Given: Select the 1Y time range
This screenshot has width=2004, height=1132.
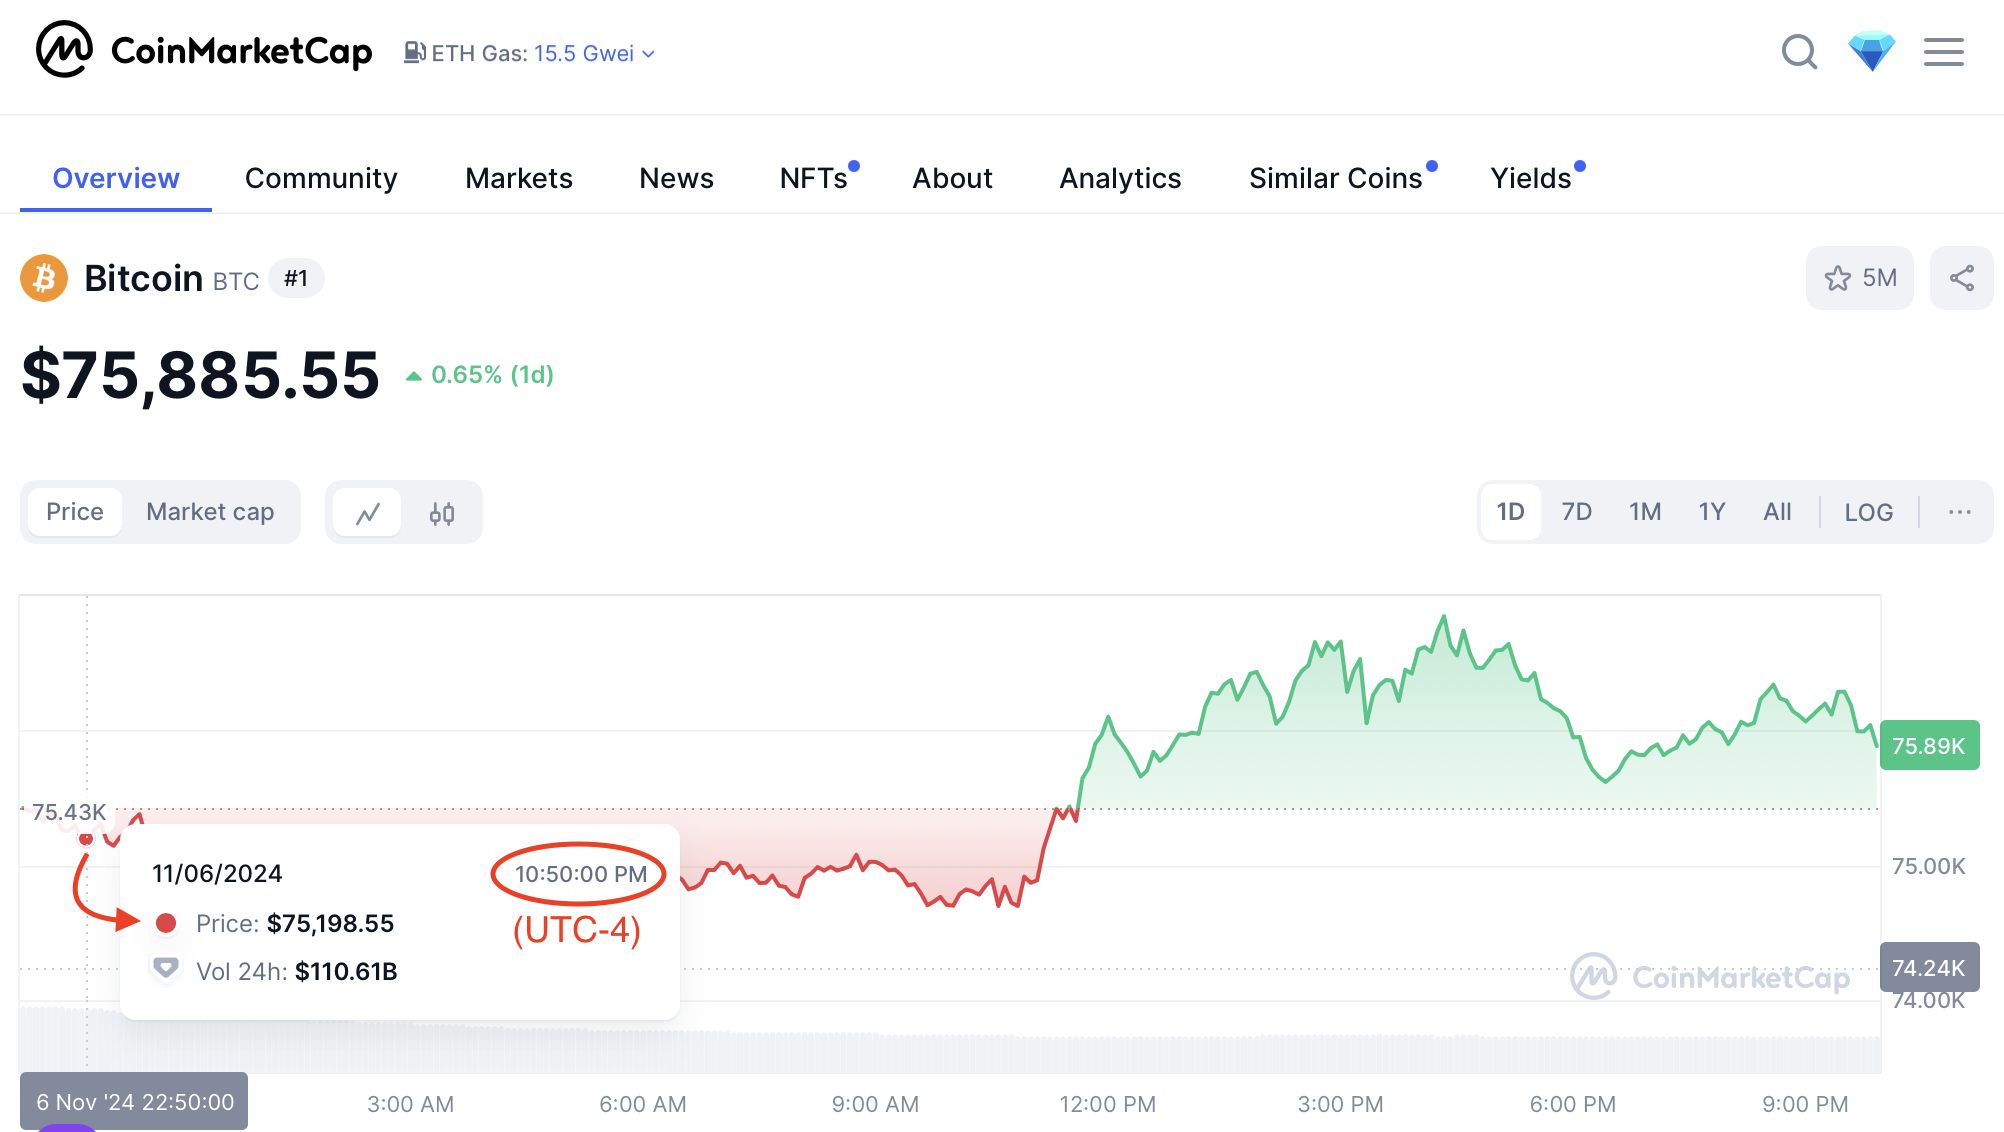Looking at the screenshot, I should [x=1711, y=512].
